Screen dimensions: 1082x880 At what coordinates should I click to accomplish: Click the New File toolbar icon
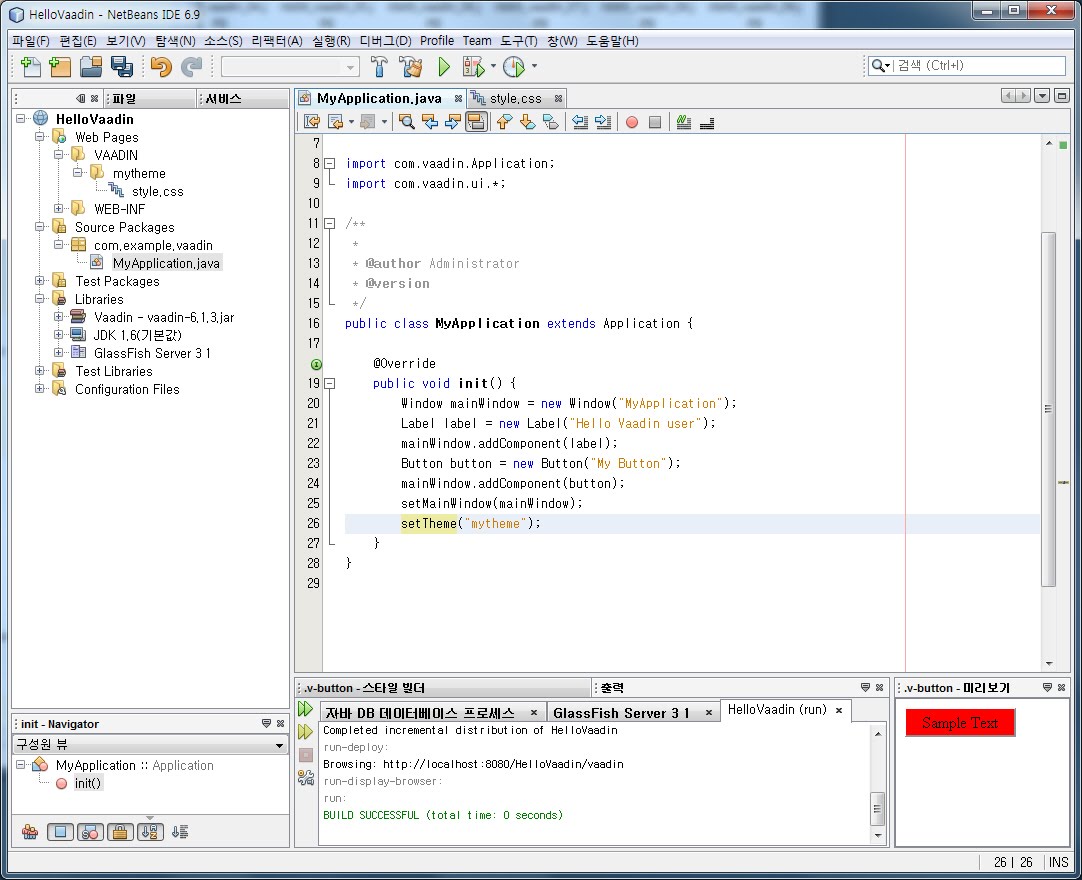tap(30, 66)
